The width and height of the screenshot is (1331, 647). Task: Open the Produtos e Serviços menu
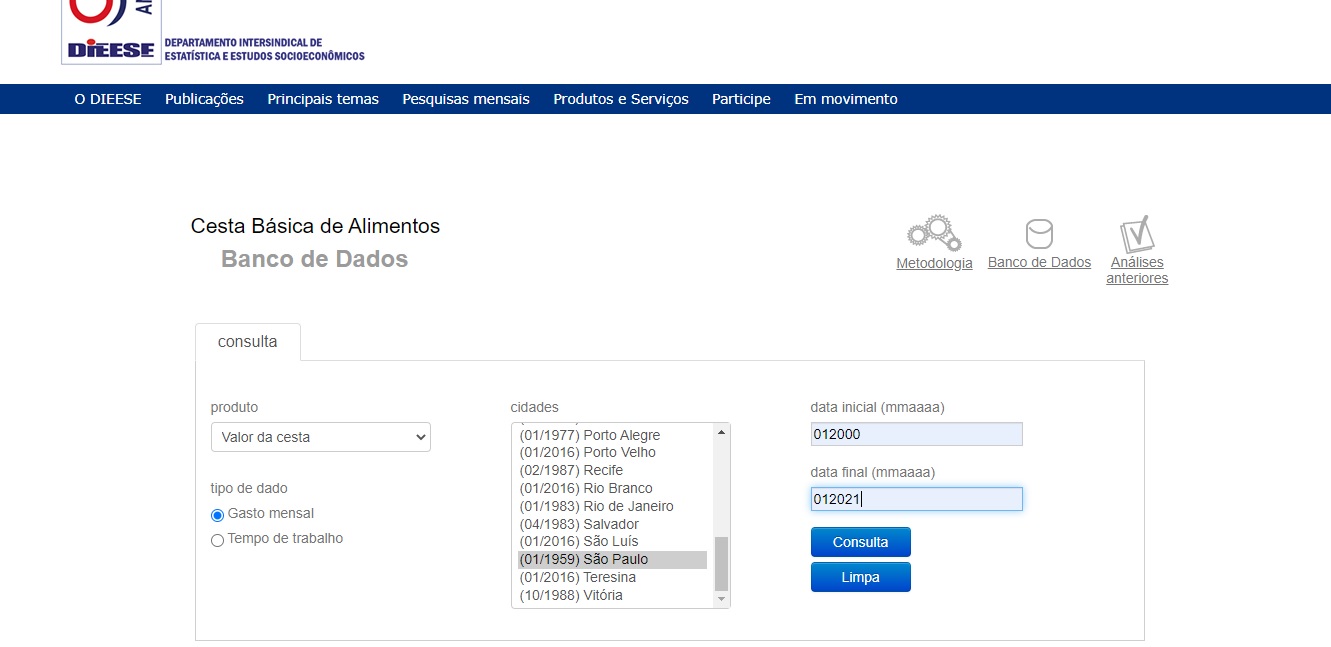pos(620,99)
